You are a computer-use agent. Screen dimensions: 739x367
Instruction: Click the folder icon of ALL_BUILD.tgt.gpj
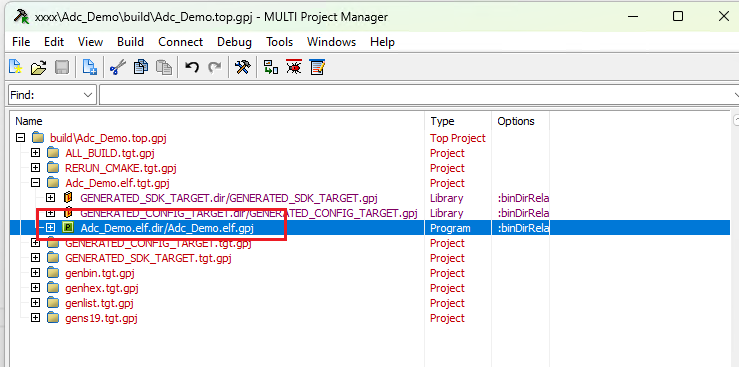coord(53,153)
